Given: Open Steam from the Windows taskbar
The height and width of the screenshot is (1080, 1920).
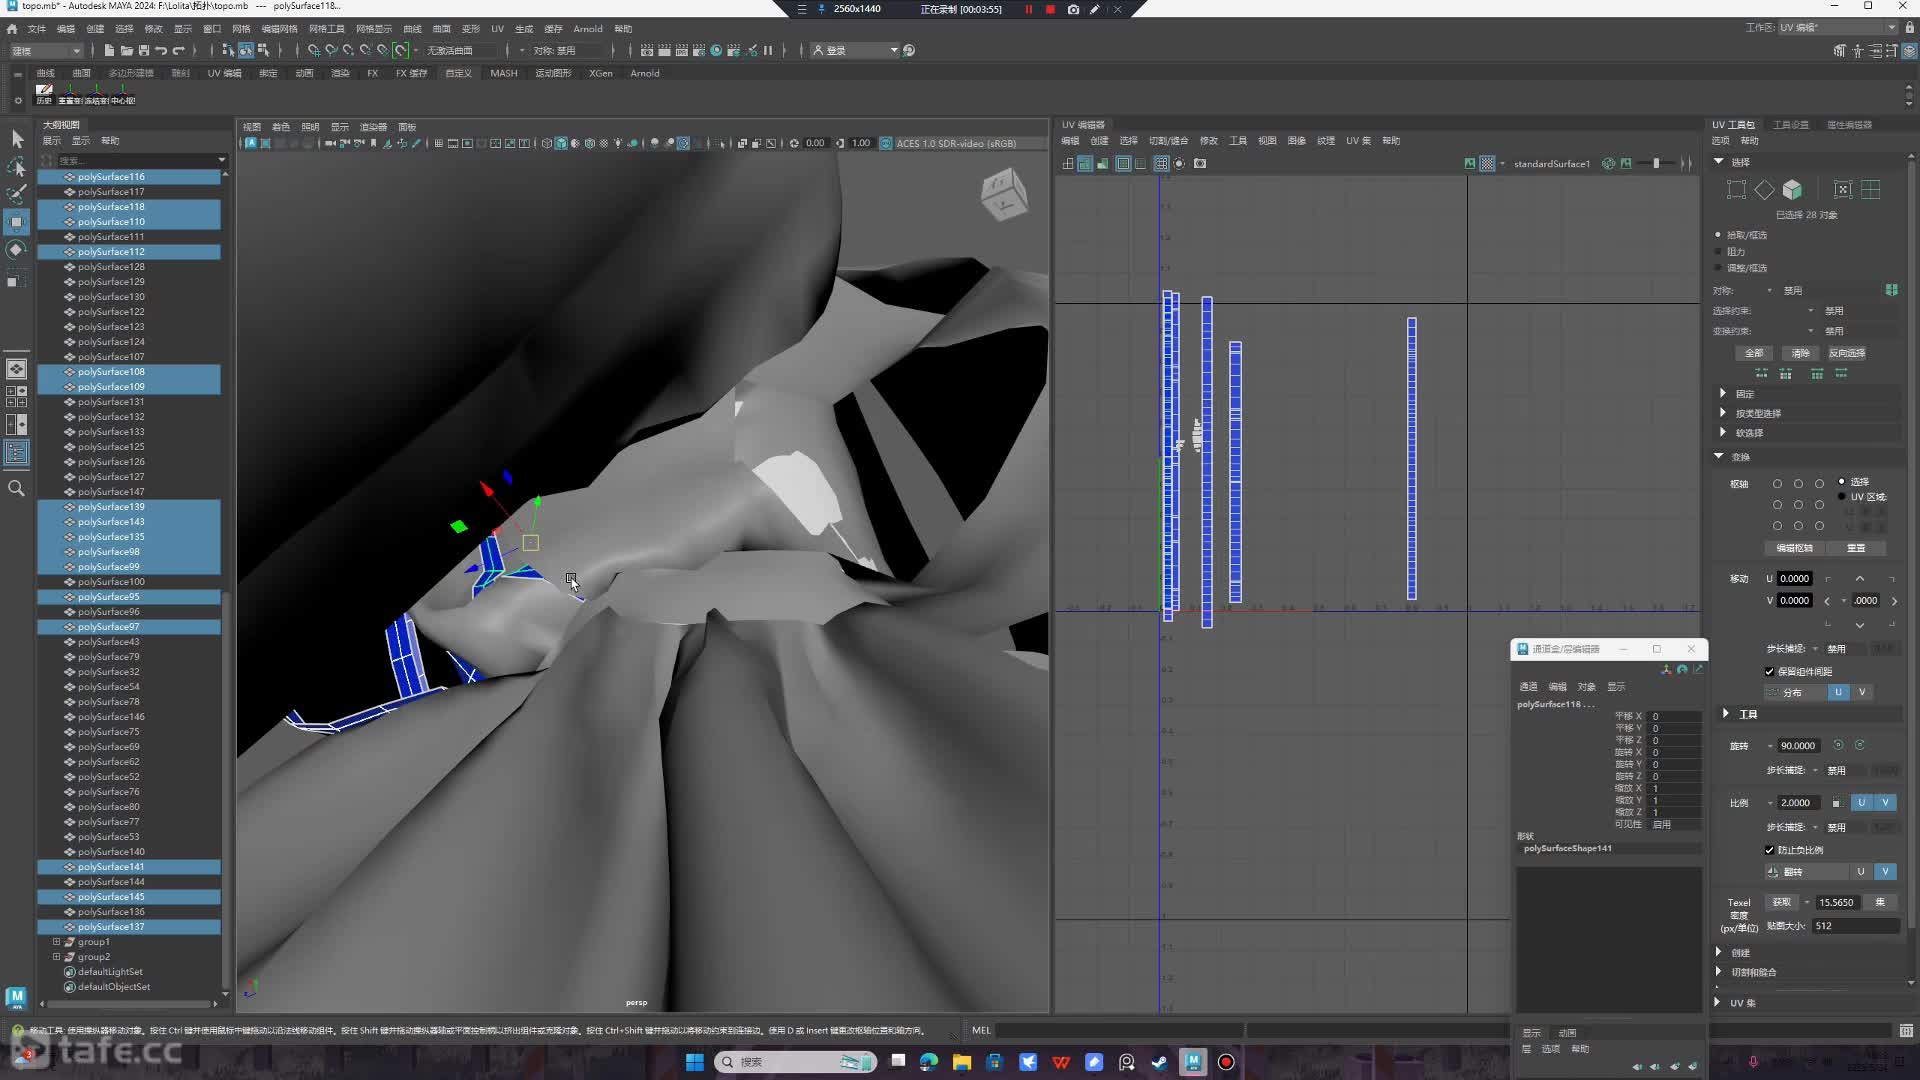Looking at the screenshot, I should click(x=1160, y=1062).
